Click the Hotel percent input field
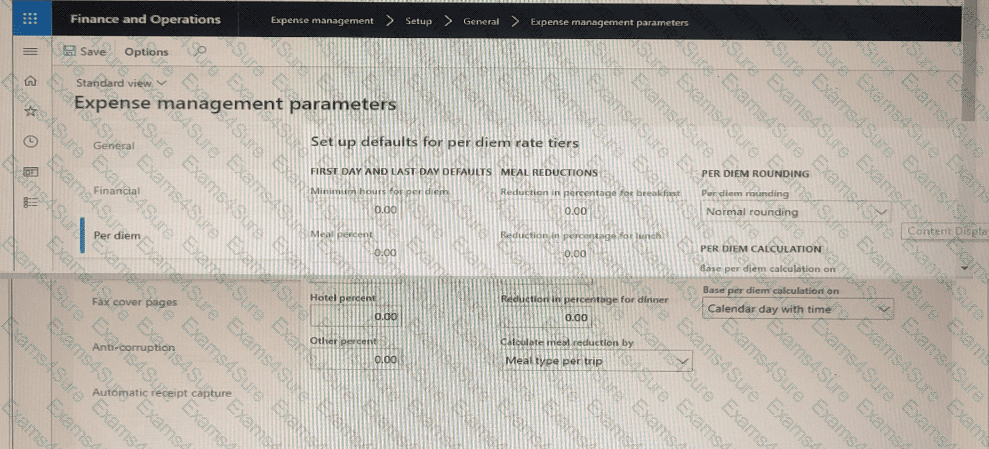The height and width of the screenshot is (449, 989). [x=355, y=317]
